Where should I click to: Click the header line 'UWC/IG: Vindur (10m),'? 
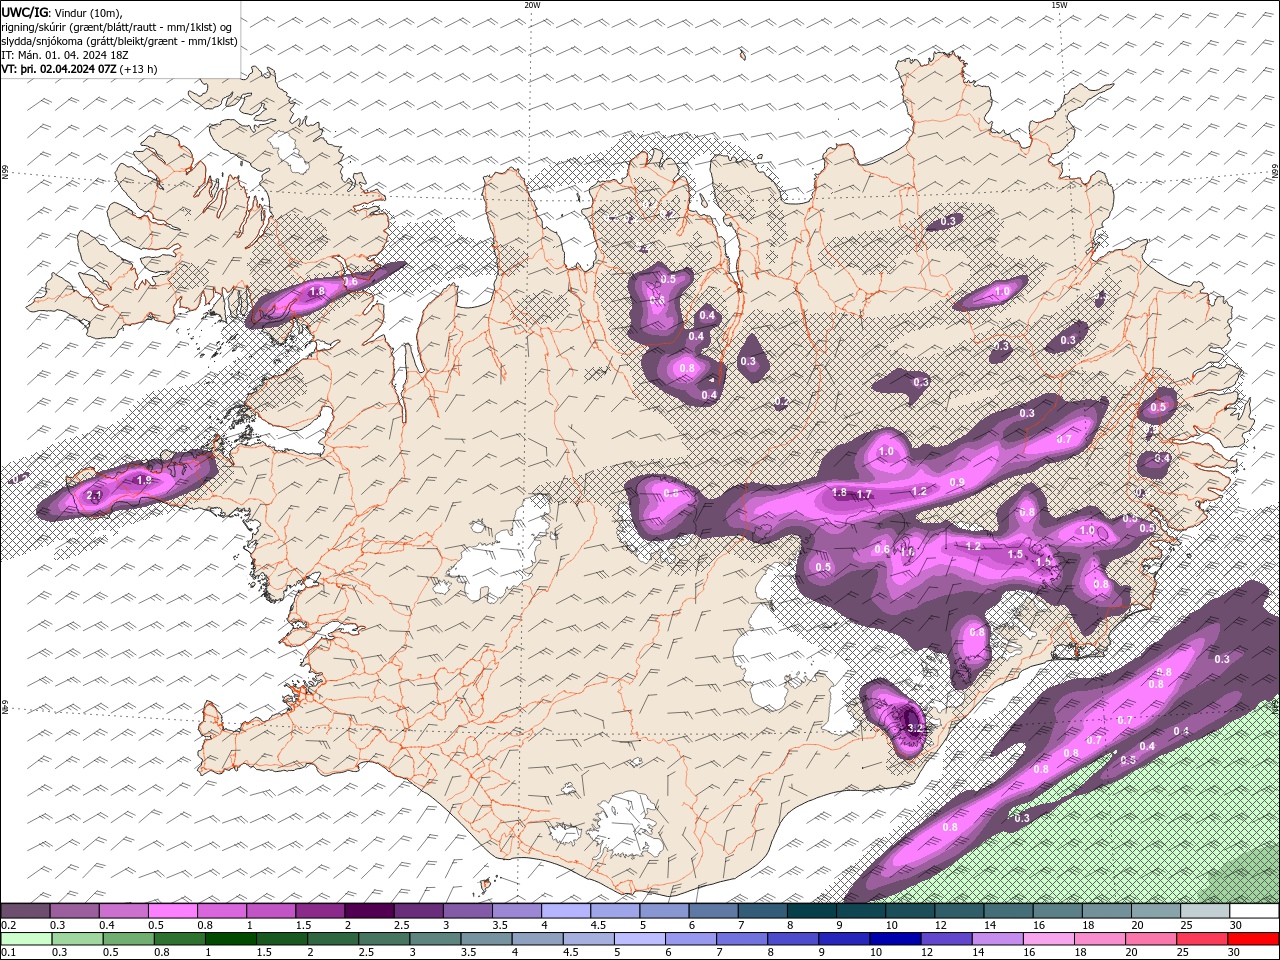pyautogui.click(x=62, y=12)
